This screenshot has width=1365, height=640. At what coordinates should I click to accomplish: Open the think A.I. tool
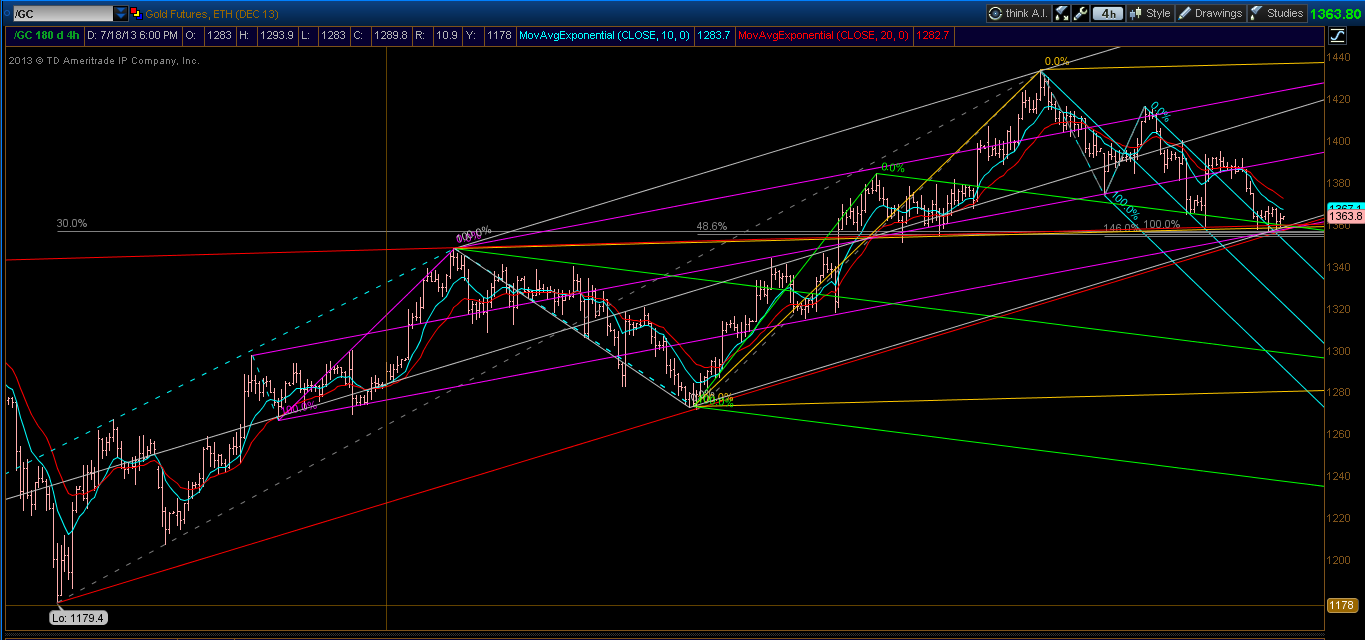click(x=1018, y=13)
